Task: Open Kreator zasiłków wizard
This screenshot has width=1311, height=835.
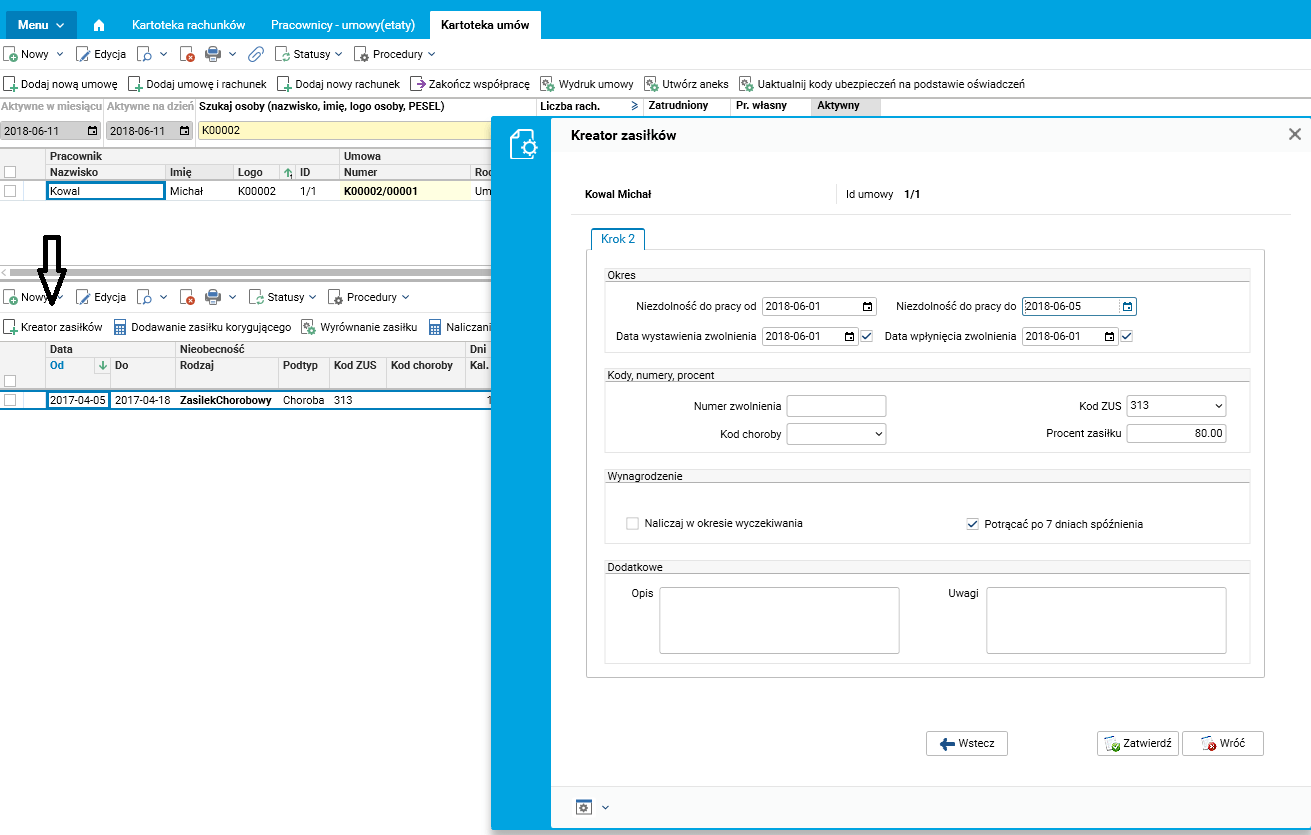Action: click(x=53, y=327)
